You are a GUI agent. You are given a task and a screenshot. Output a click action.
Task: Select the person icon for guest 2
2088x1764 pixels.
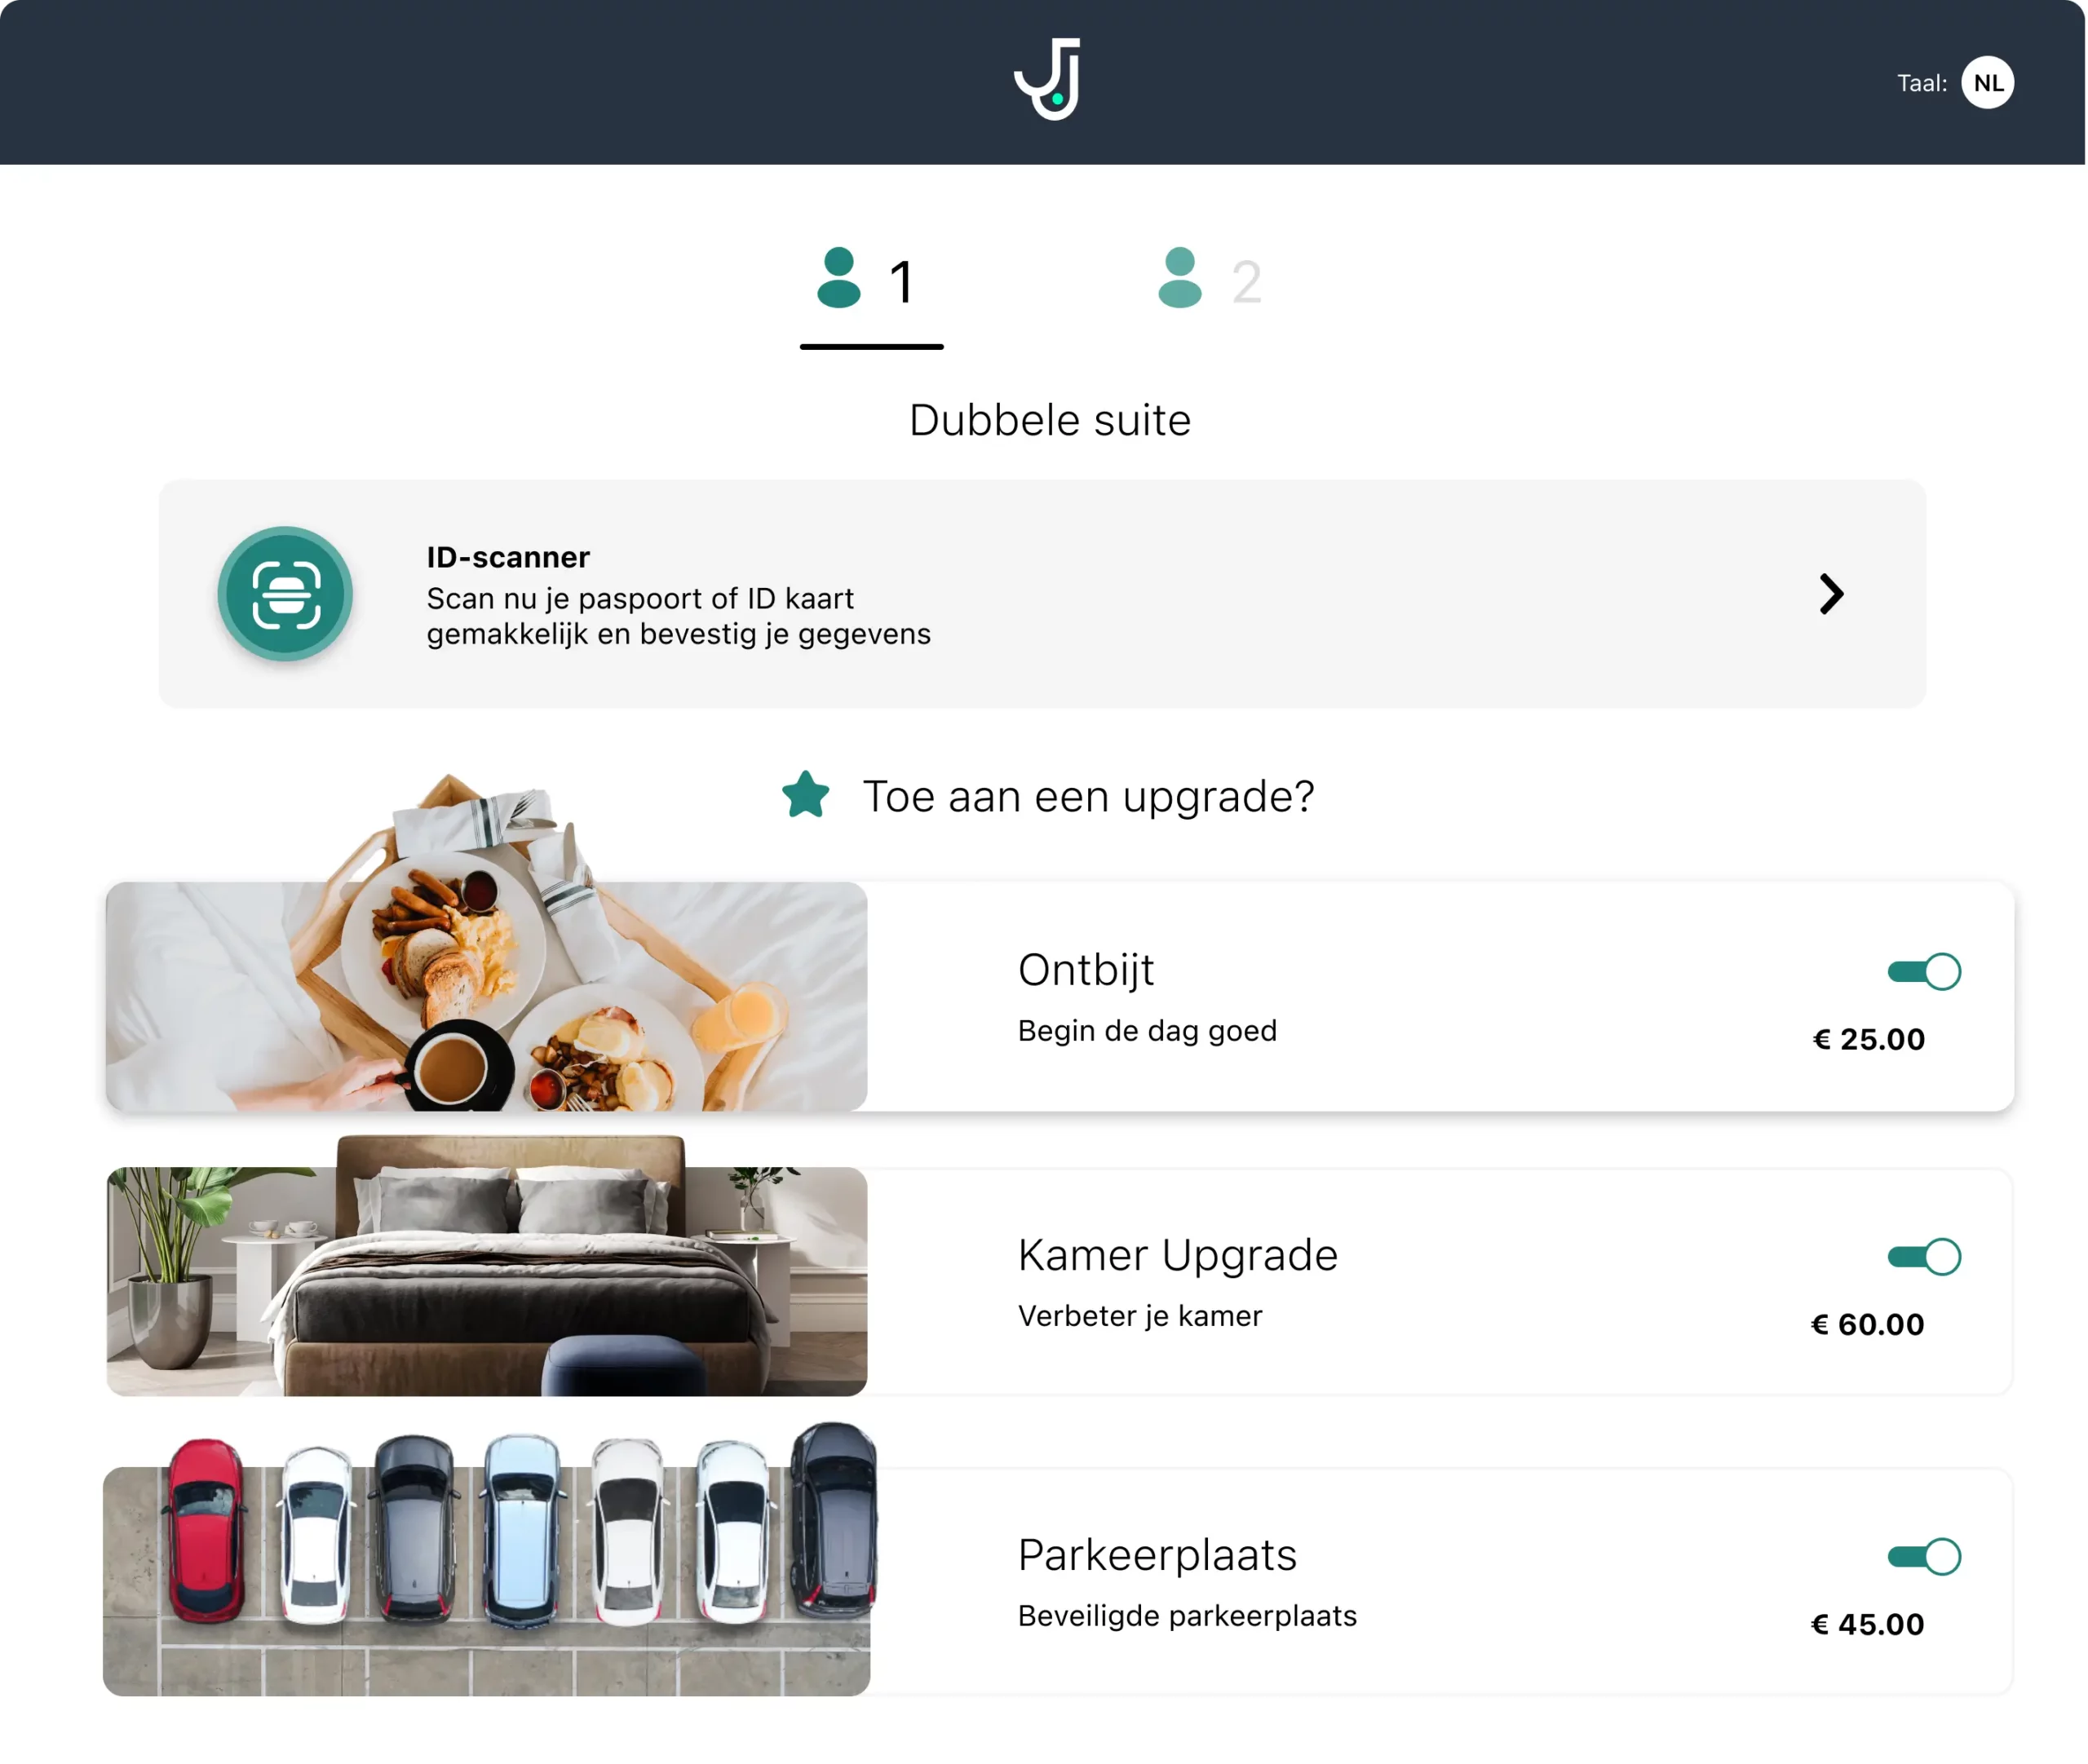[1181, 281]
